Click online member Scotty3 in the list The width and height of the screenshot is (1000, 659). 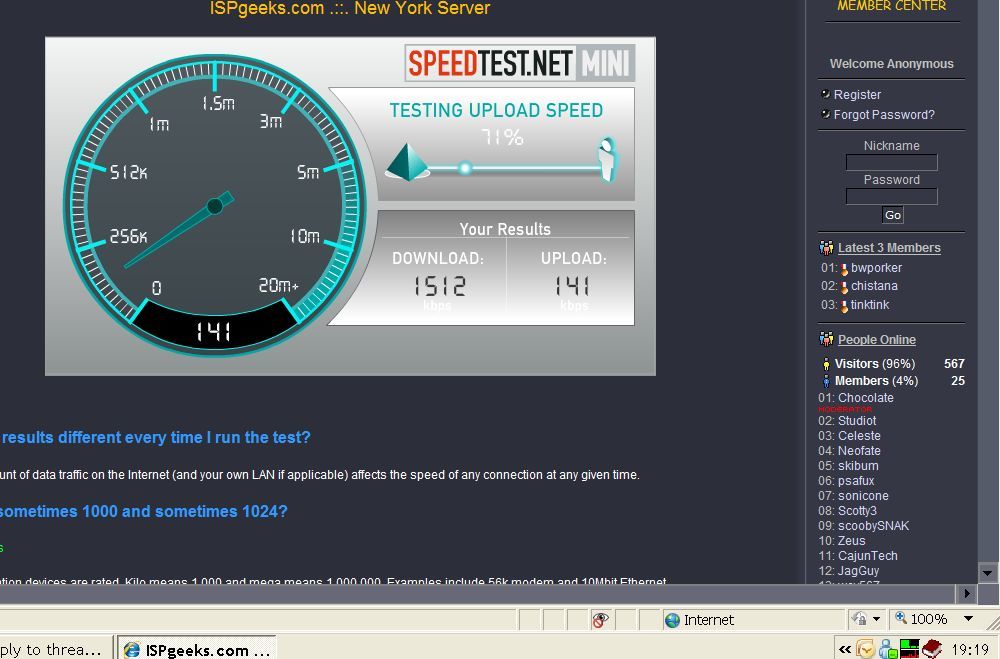click(x=857, y=510)
